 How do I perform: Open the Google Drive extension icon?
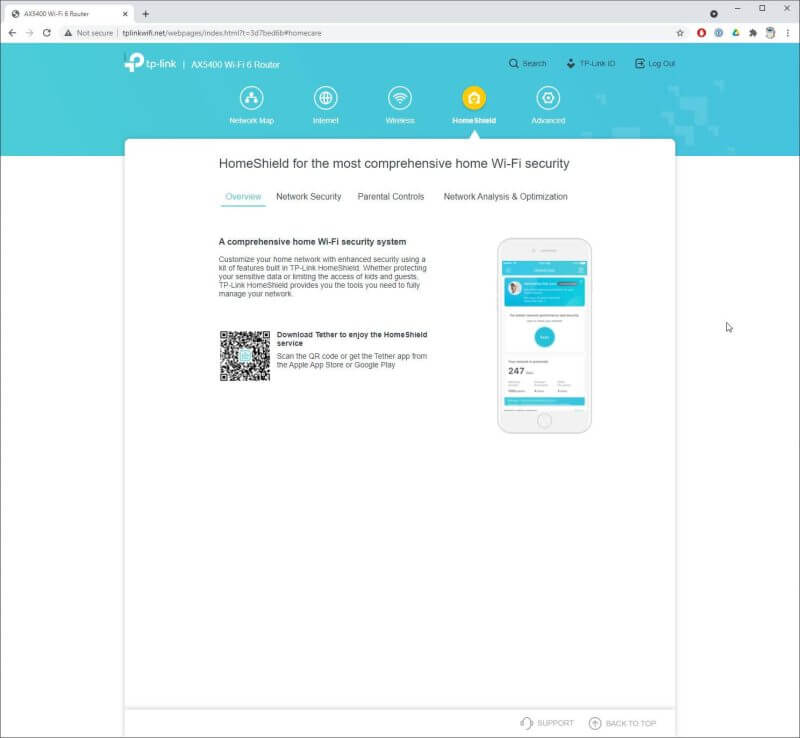pyautogui.click(x=736, y=33)
